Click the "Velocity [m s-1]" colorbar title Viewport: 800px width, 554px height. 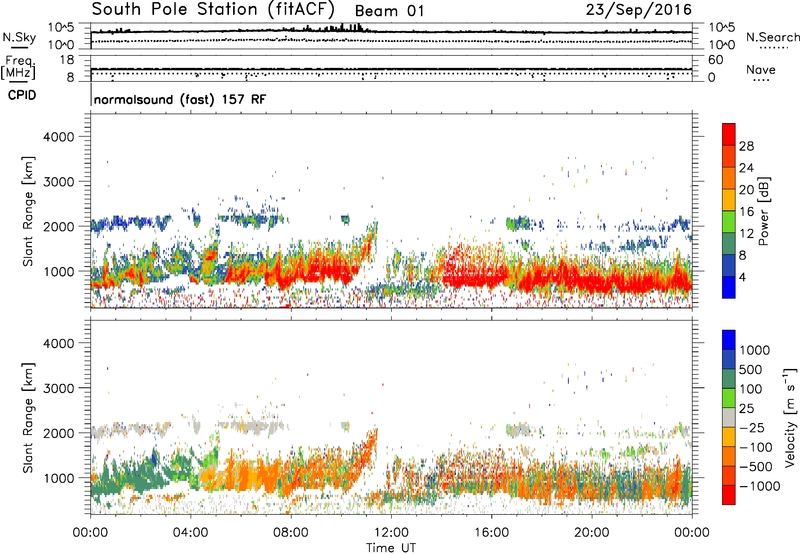pos(790,417)
